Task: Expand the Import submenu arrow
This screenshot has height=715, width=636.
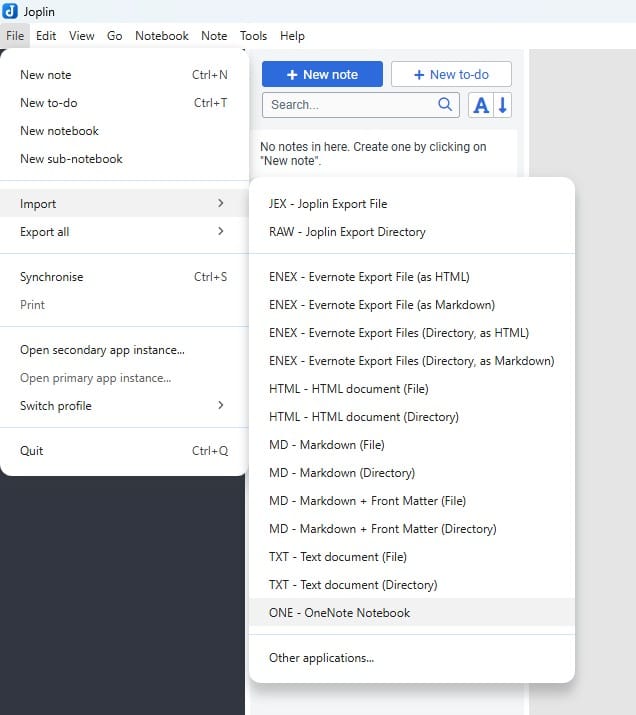Action: pyautogui.click(x=220, y=204)
